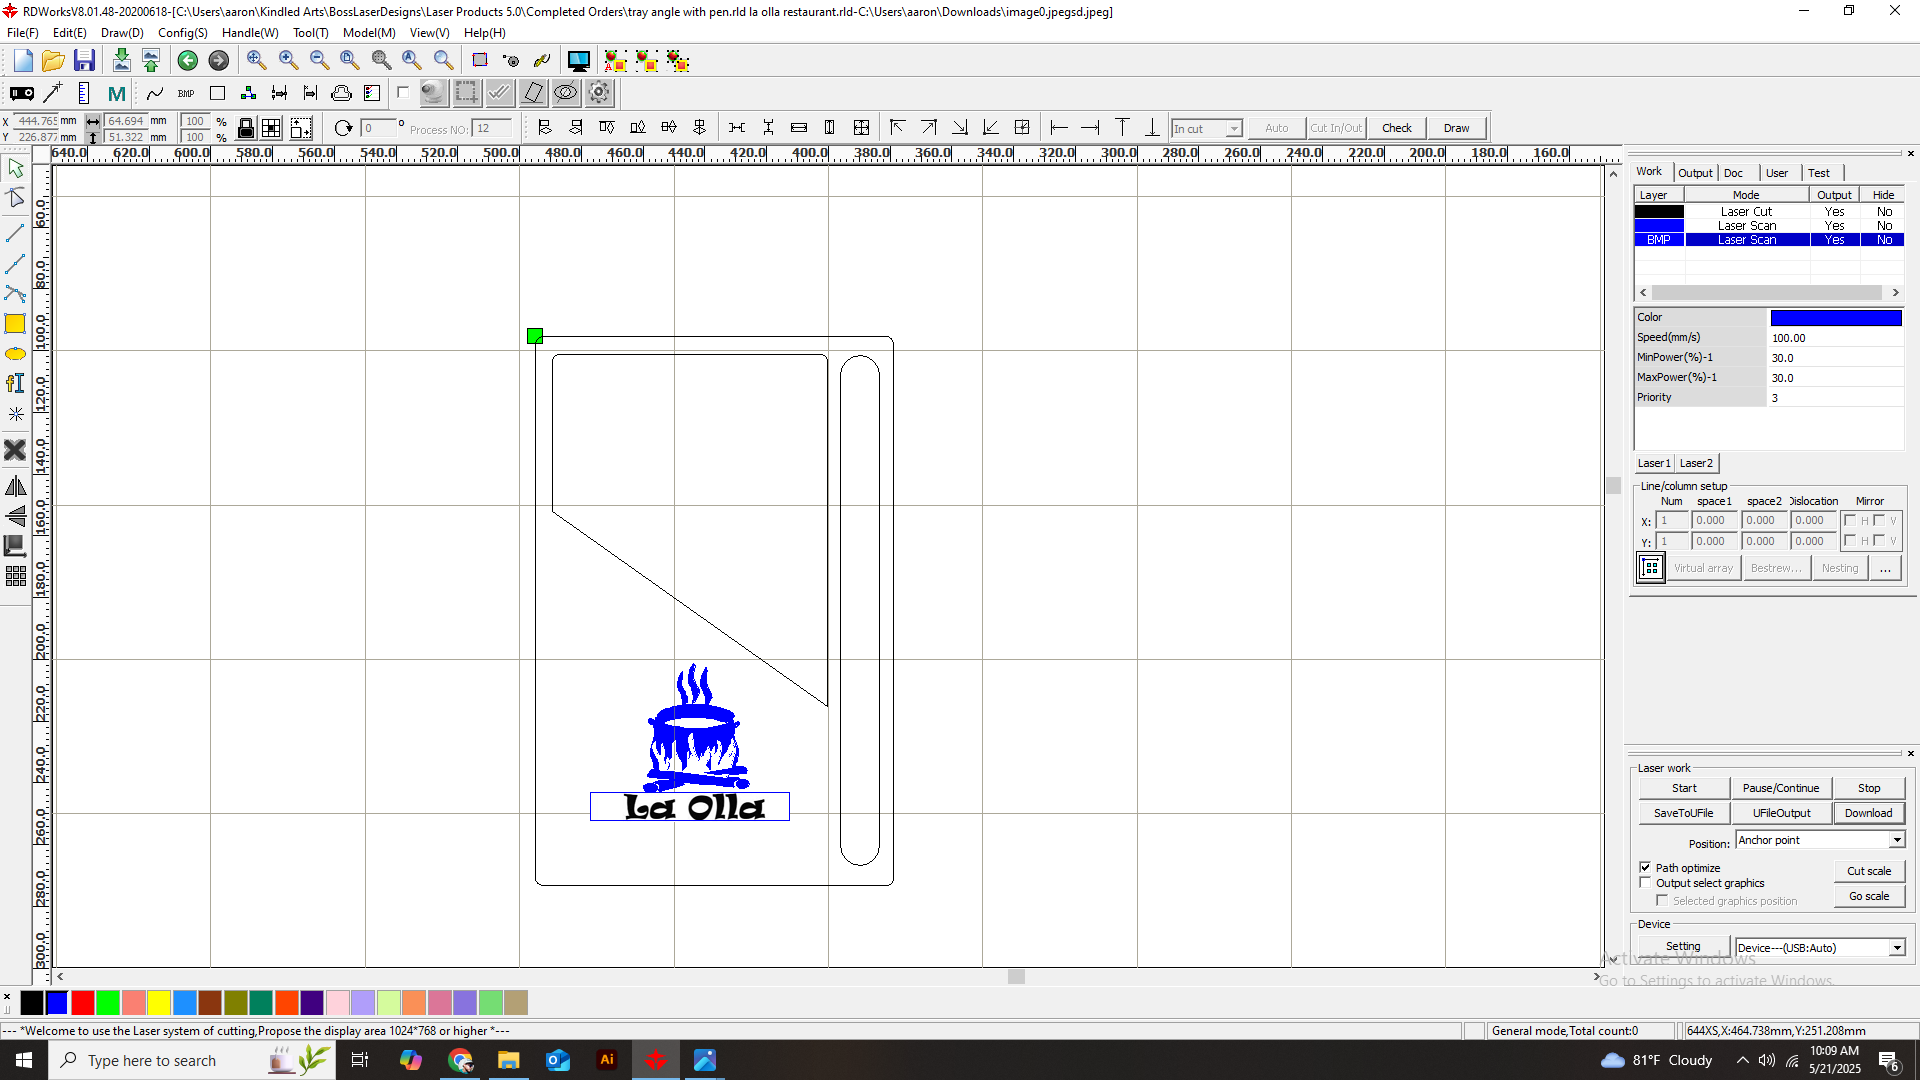Click the MaxPower(%)-1 value field
This screenshot has width=1920, height=1080.
click(x=1836, y=378)
